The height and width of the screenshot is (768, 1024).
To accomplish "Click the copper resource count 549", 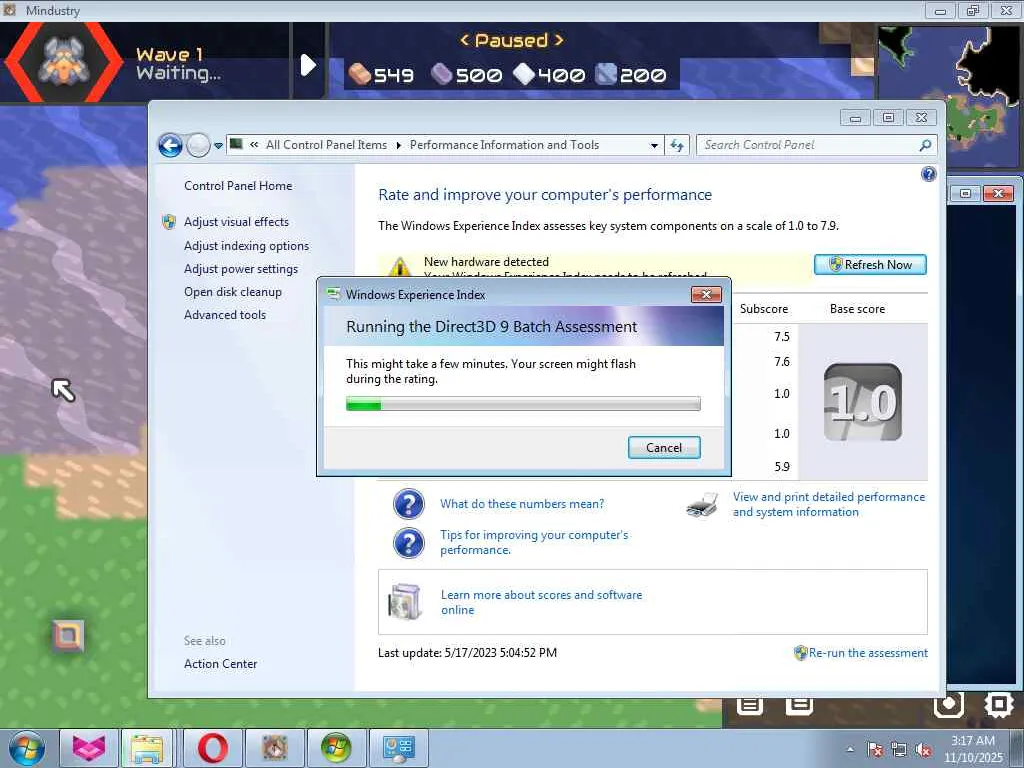I will click(x=393, y=75).
